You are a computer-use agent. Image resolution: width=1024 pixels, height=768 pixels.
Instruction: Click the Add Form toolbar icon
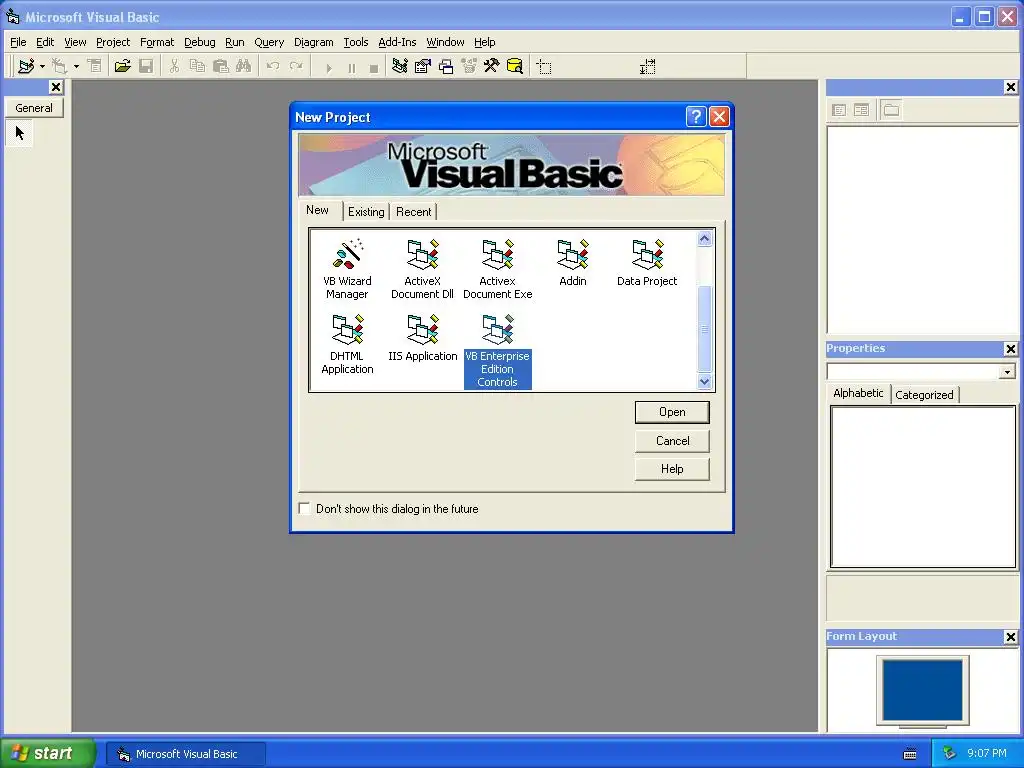59,66
